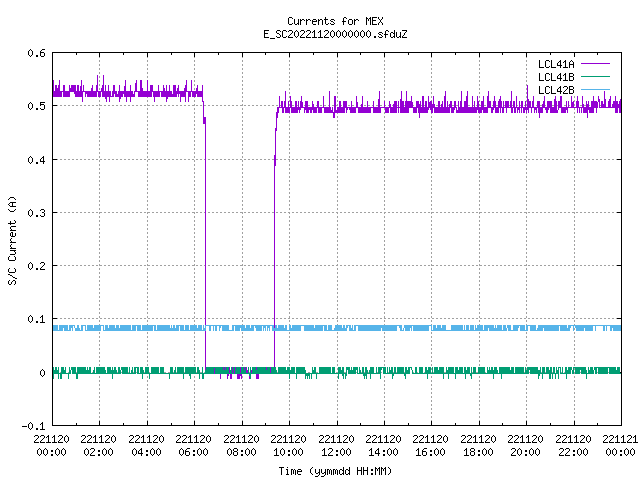Click x-axis tick label 221120 18:00
This screenshot has width=640, height=480.
[478, 446]
